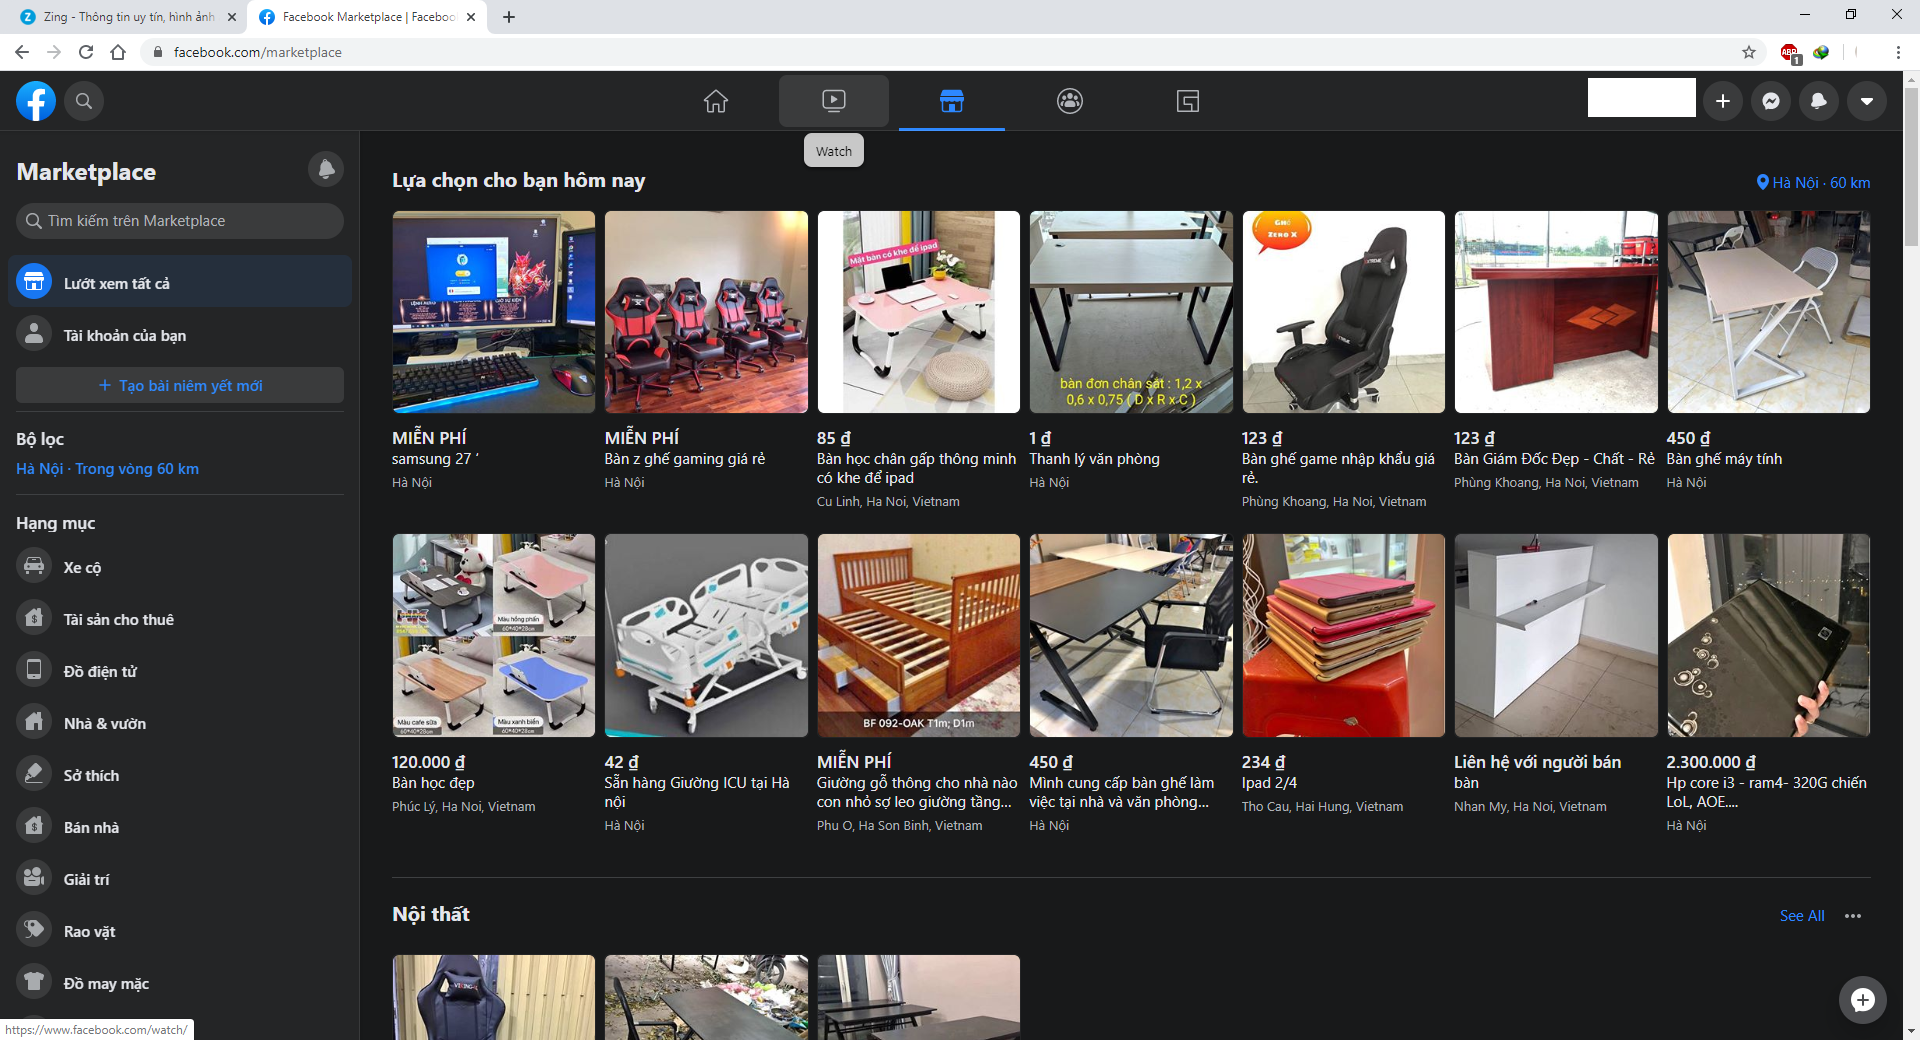The image size is (1920, 1040).
Task: Open the Ipad 2/4 listing
Action: (x=1344, y=635)
